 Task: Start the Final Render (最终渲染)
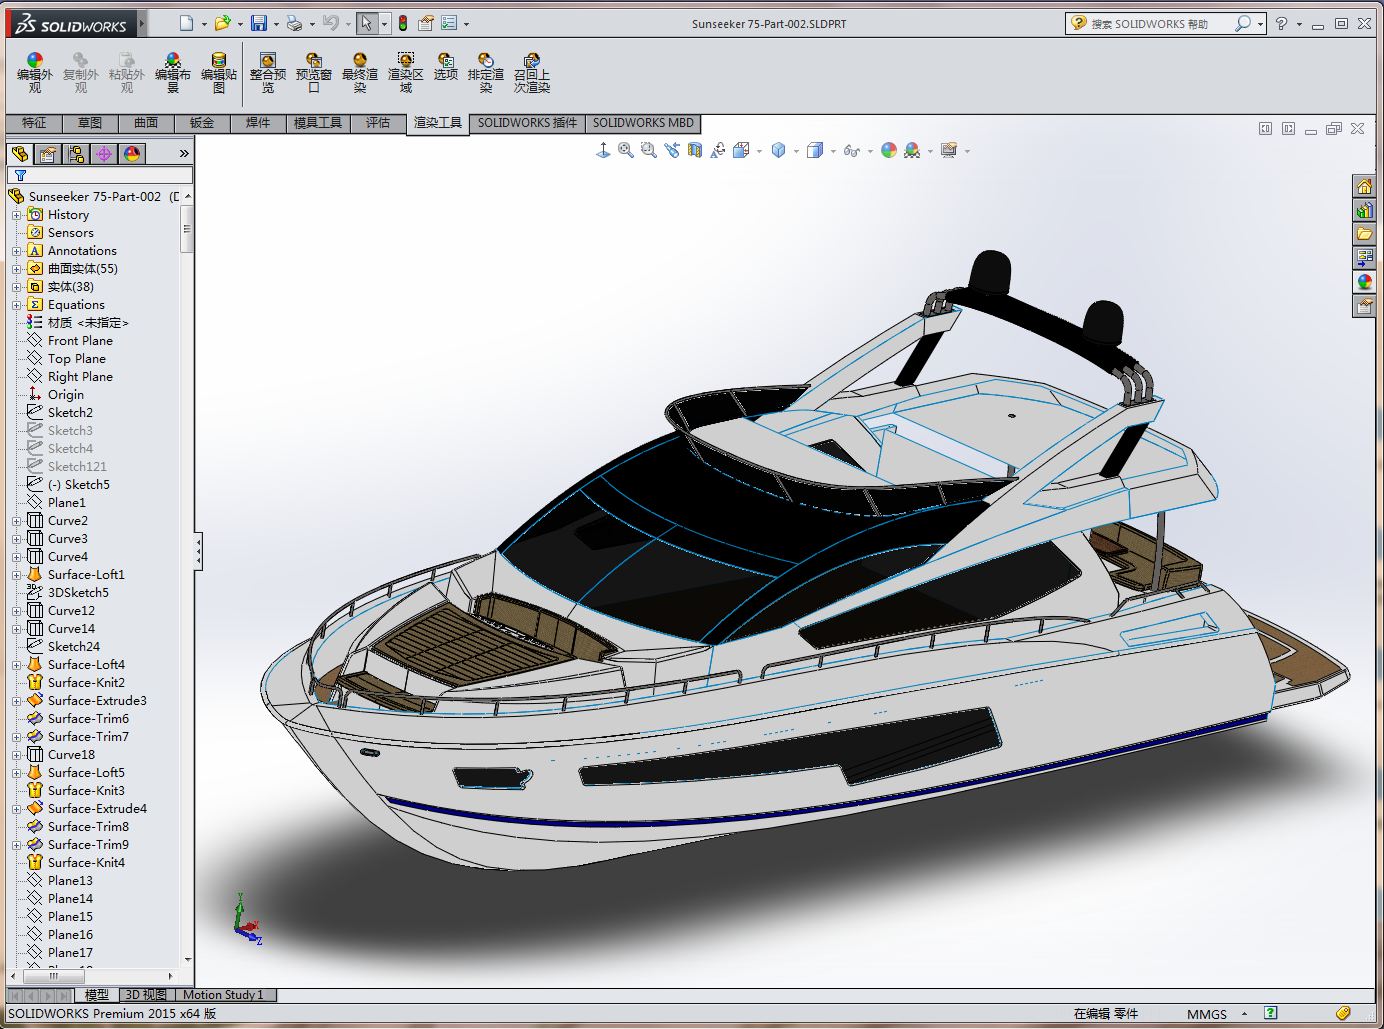pos(360,72)
